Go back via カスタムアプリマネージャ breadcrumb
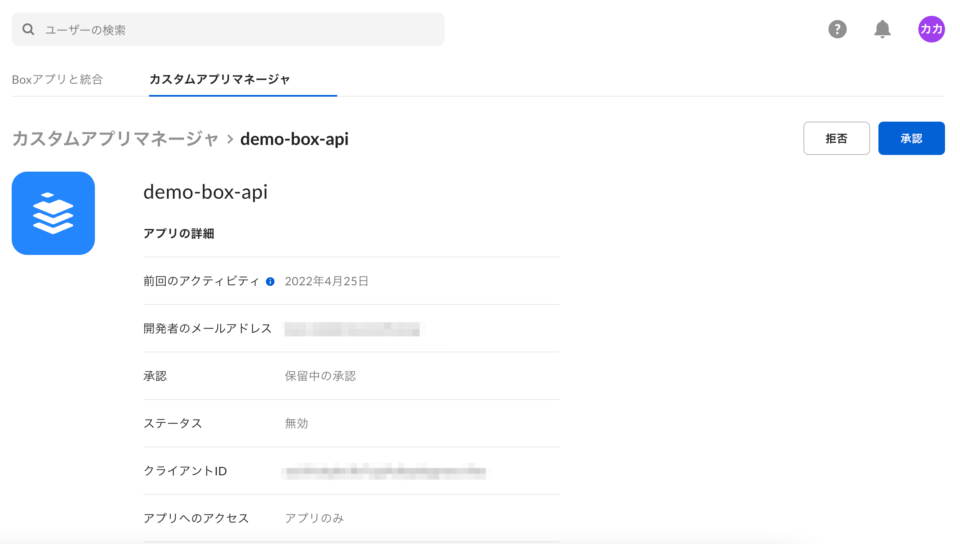 tap(115, 139)
